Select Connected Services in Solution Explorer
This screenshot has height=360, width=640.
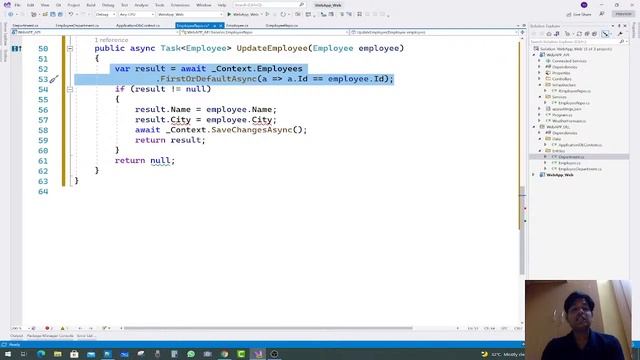point(569,61)
